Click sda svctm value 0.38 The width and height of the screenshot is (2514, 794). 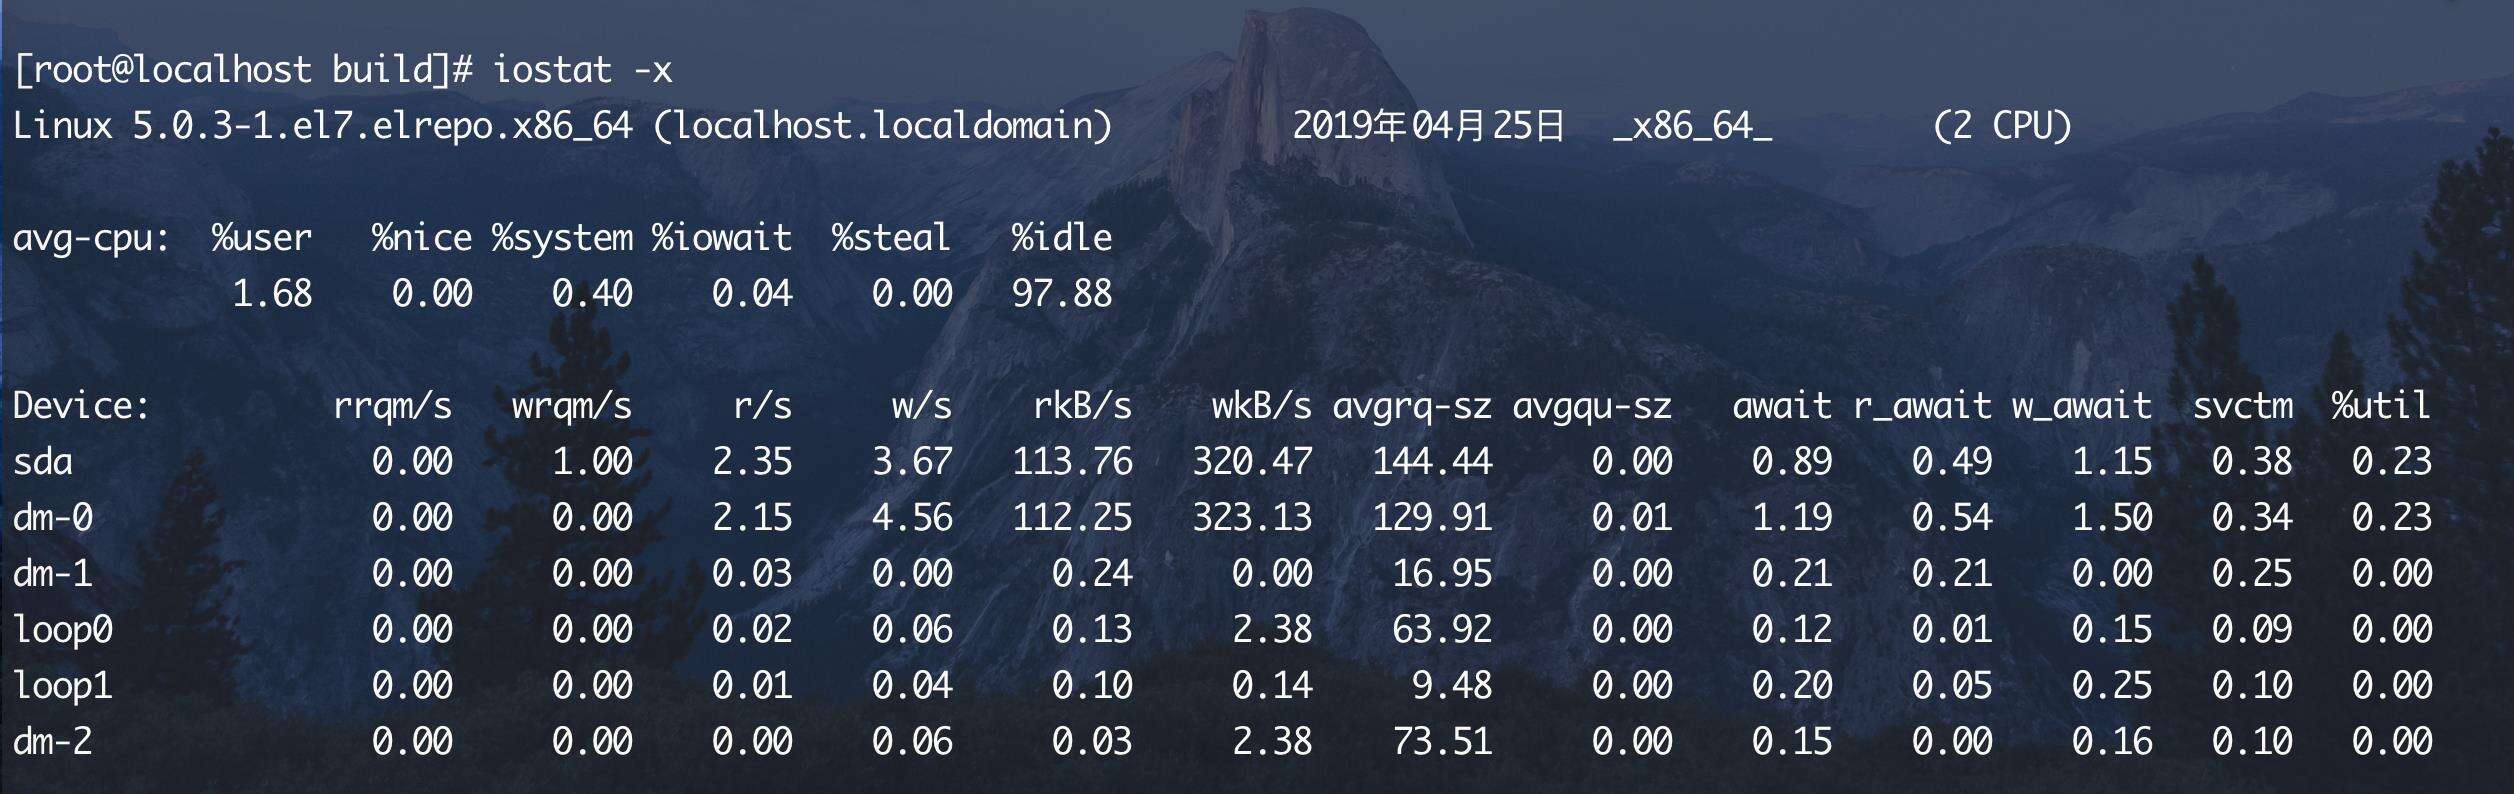[x=2253, y=462]
